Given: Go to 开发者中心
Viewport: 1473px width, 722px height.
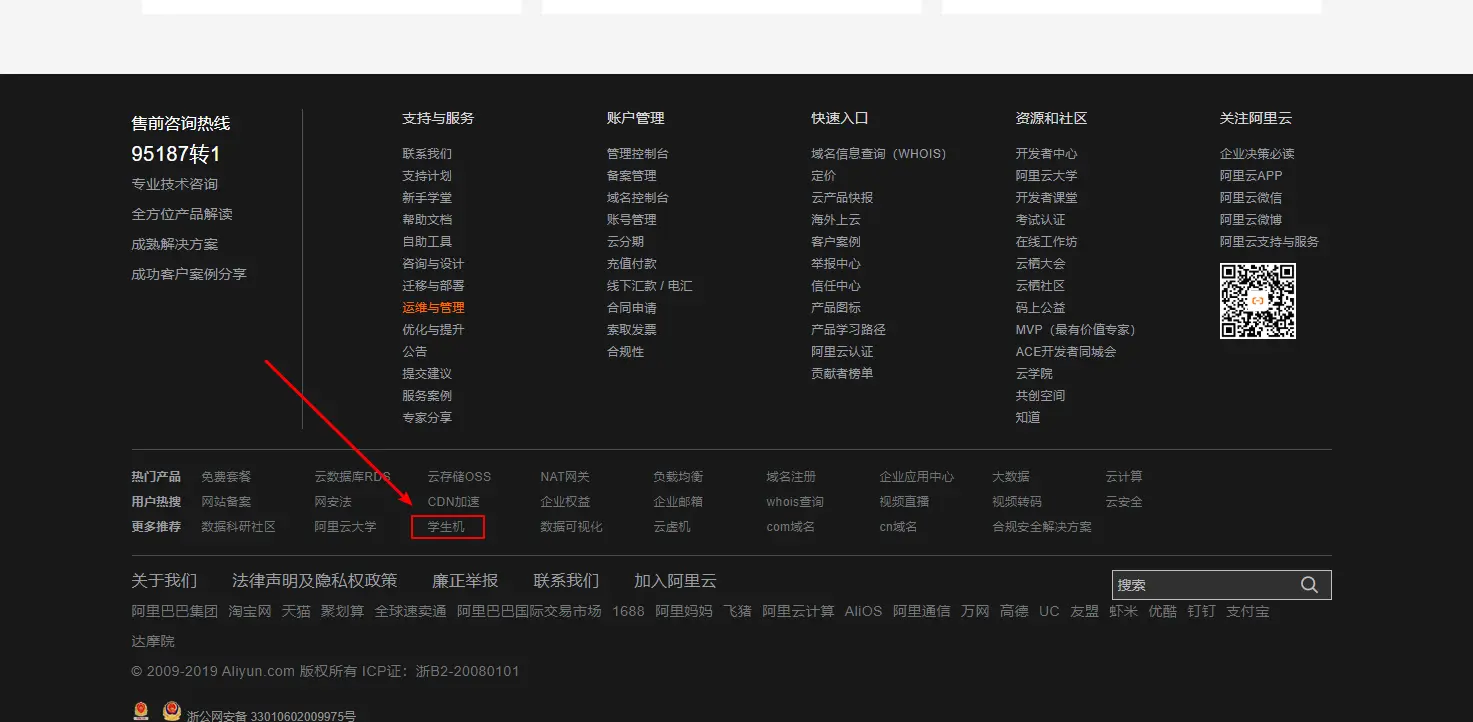Looking at the screenshot, I should 1047,154.
